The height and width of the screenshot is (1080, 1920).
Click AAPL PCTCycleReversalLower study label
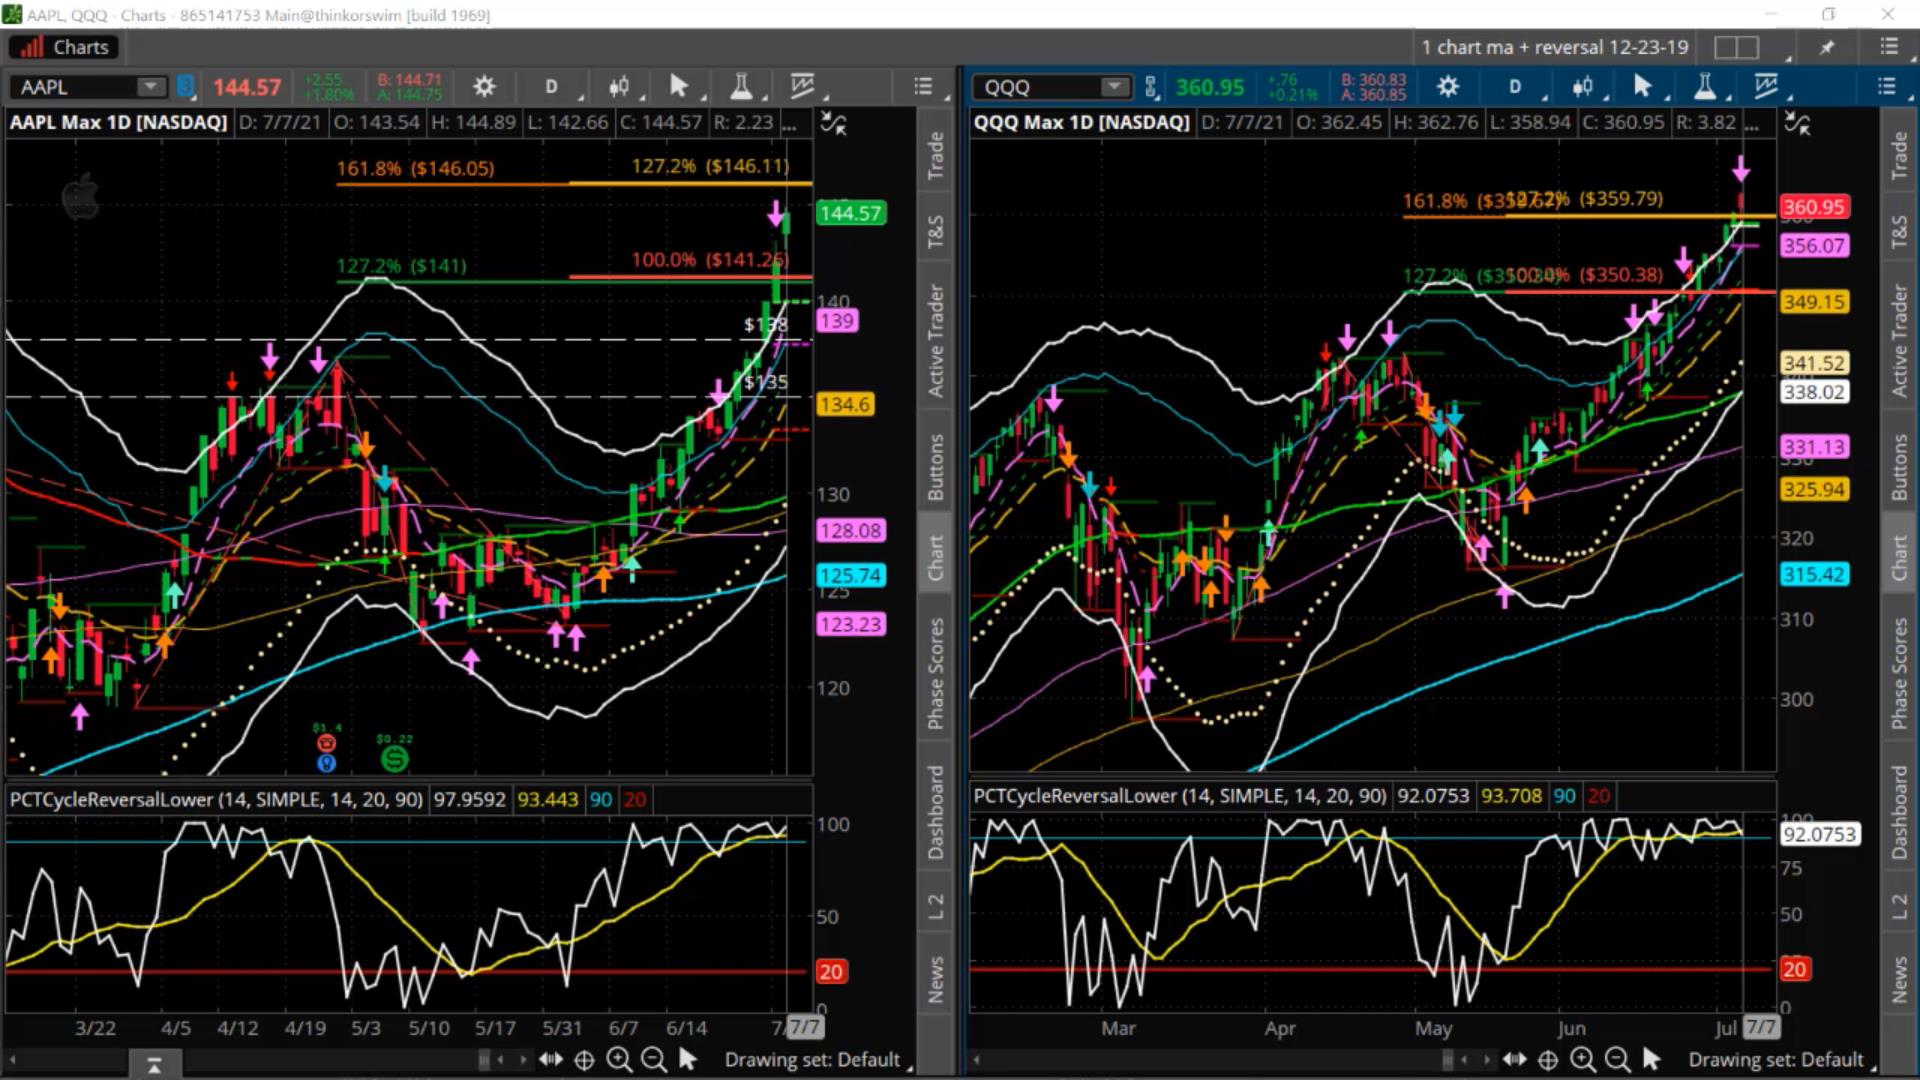click(x=216, y=799)
